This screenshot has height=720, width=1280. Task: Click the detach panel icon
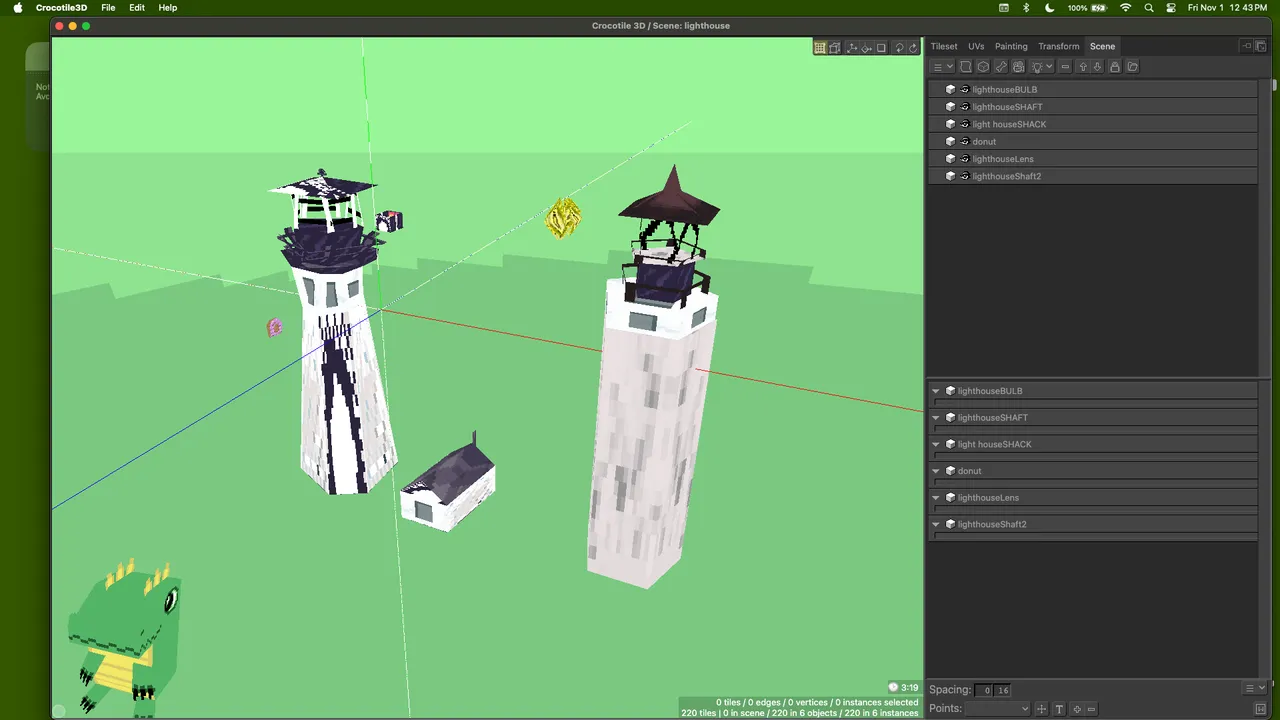point(1261,46)
